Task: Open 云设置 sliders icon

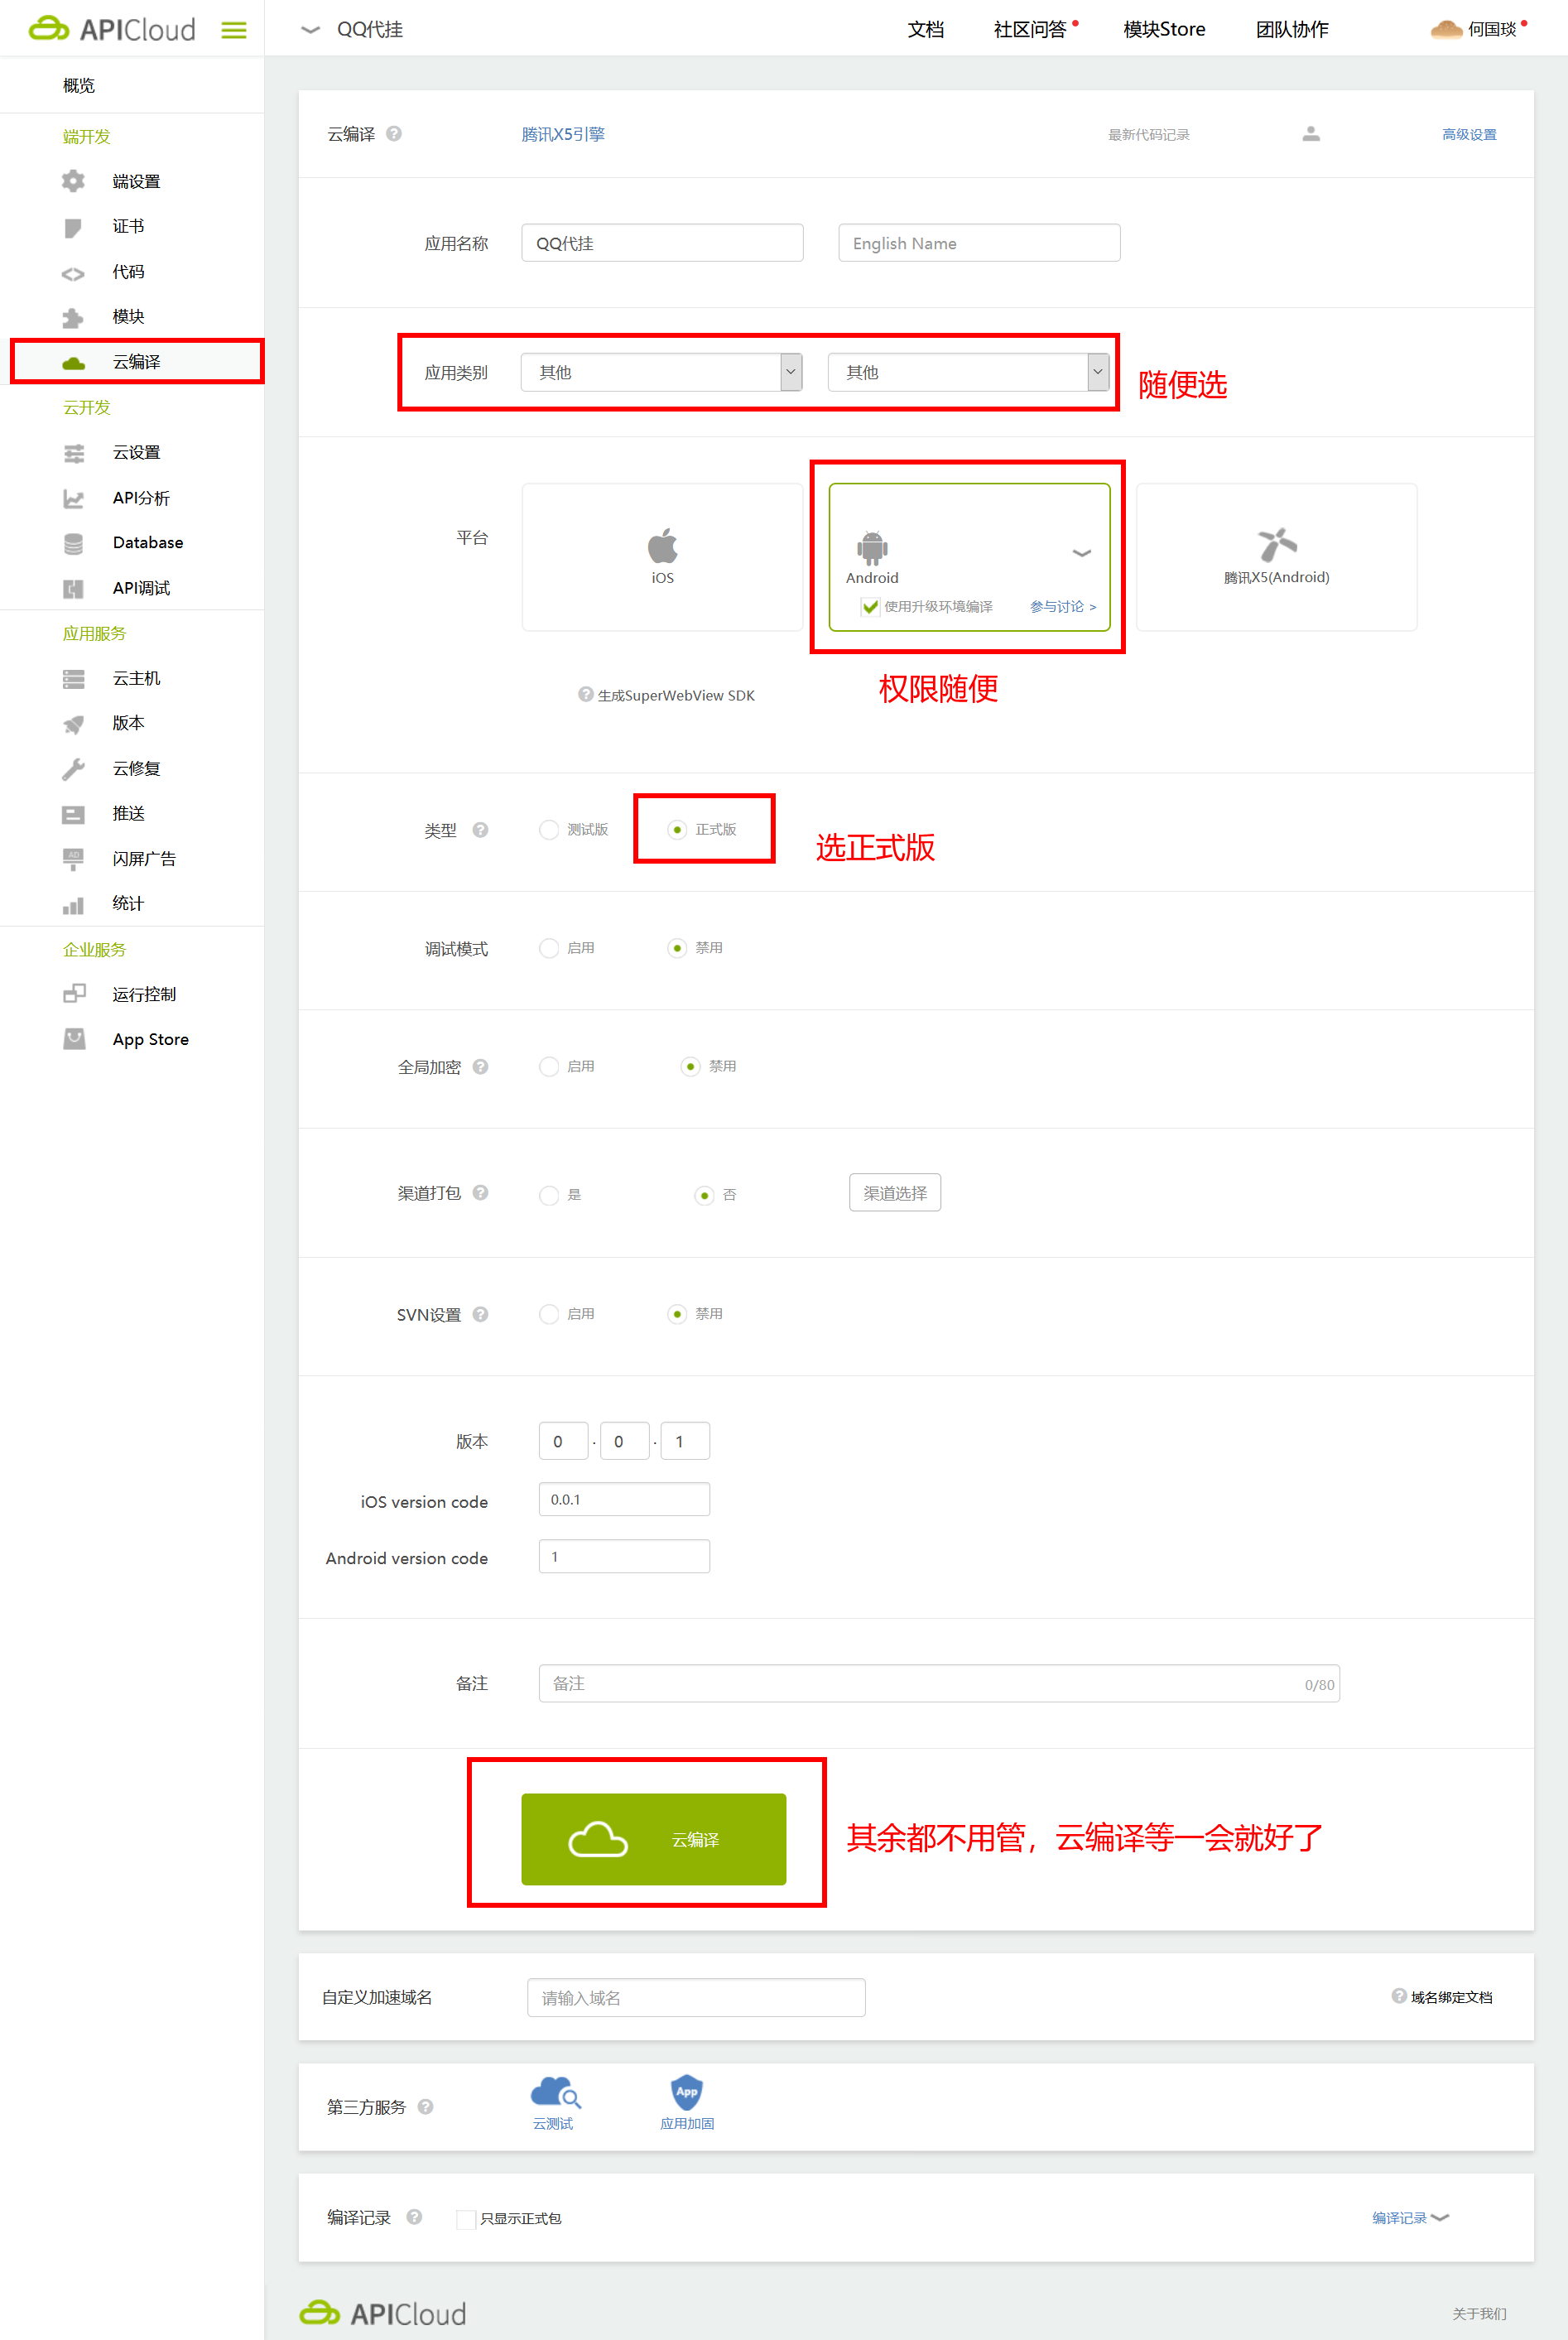Action: click(73, 453)
